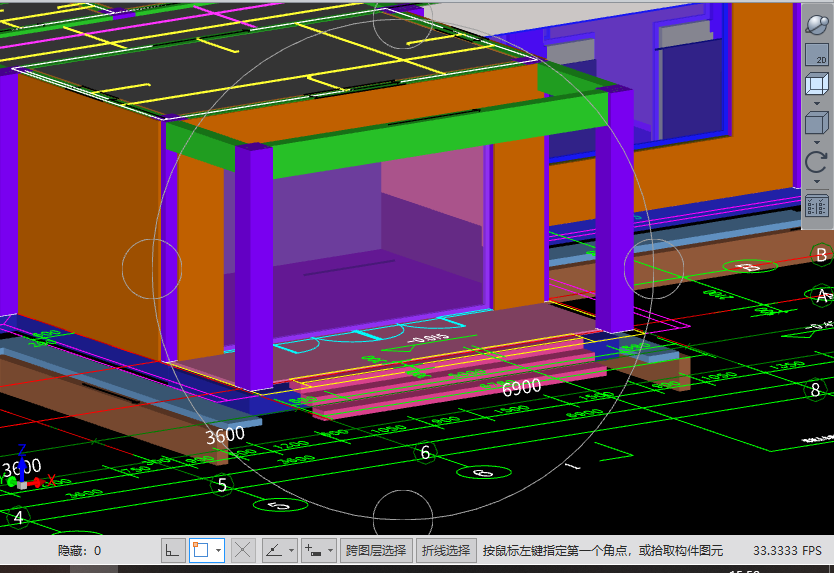Click the top orbit handle circle
The width and height of the screenshot is (834, 573).
(403, 20)
